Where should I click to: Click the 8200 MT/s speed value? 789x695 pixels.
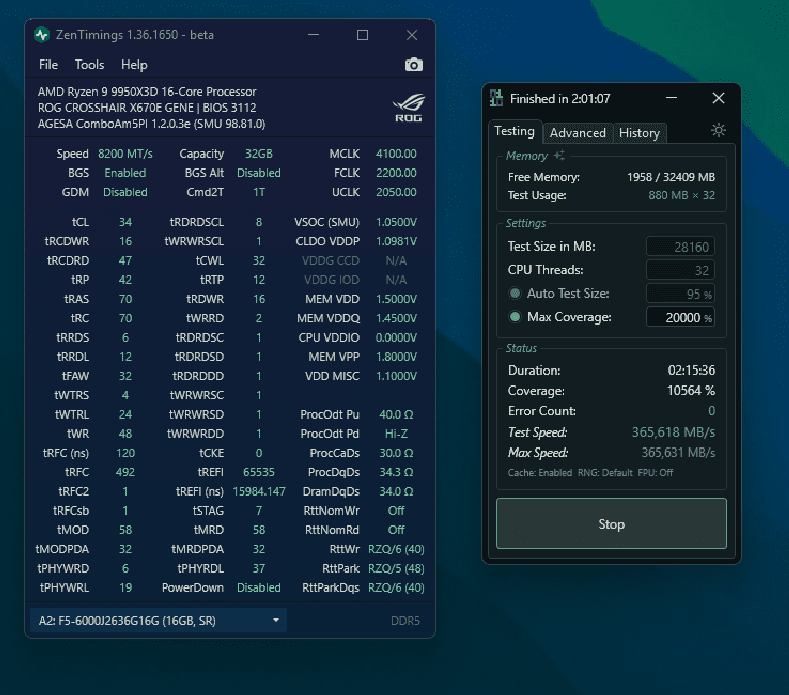tap(125, 153)
